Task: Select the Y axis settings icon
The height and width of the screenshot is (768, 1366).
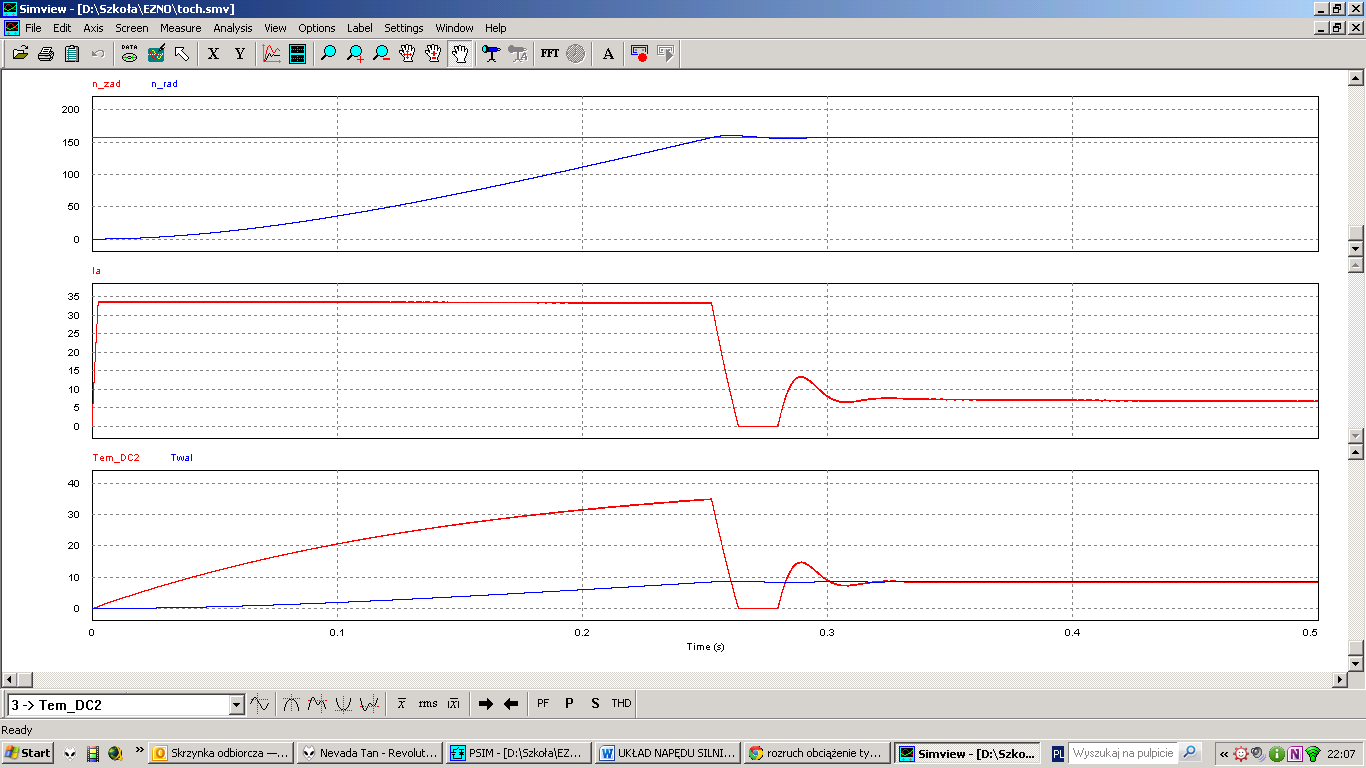Action: coord(240,54)
